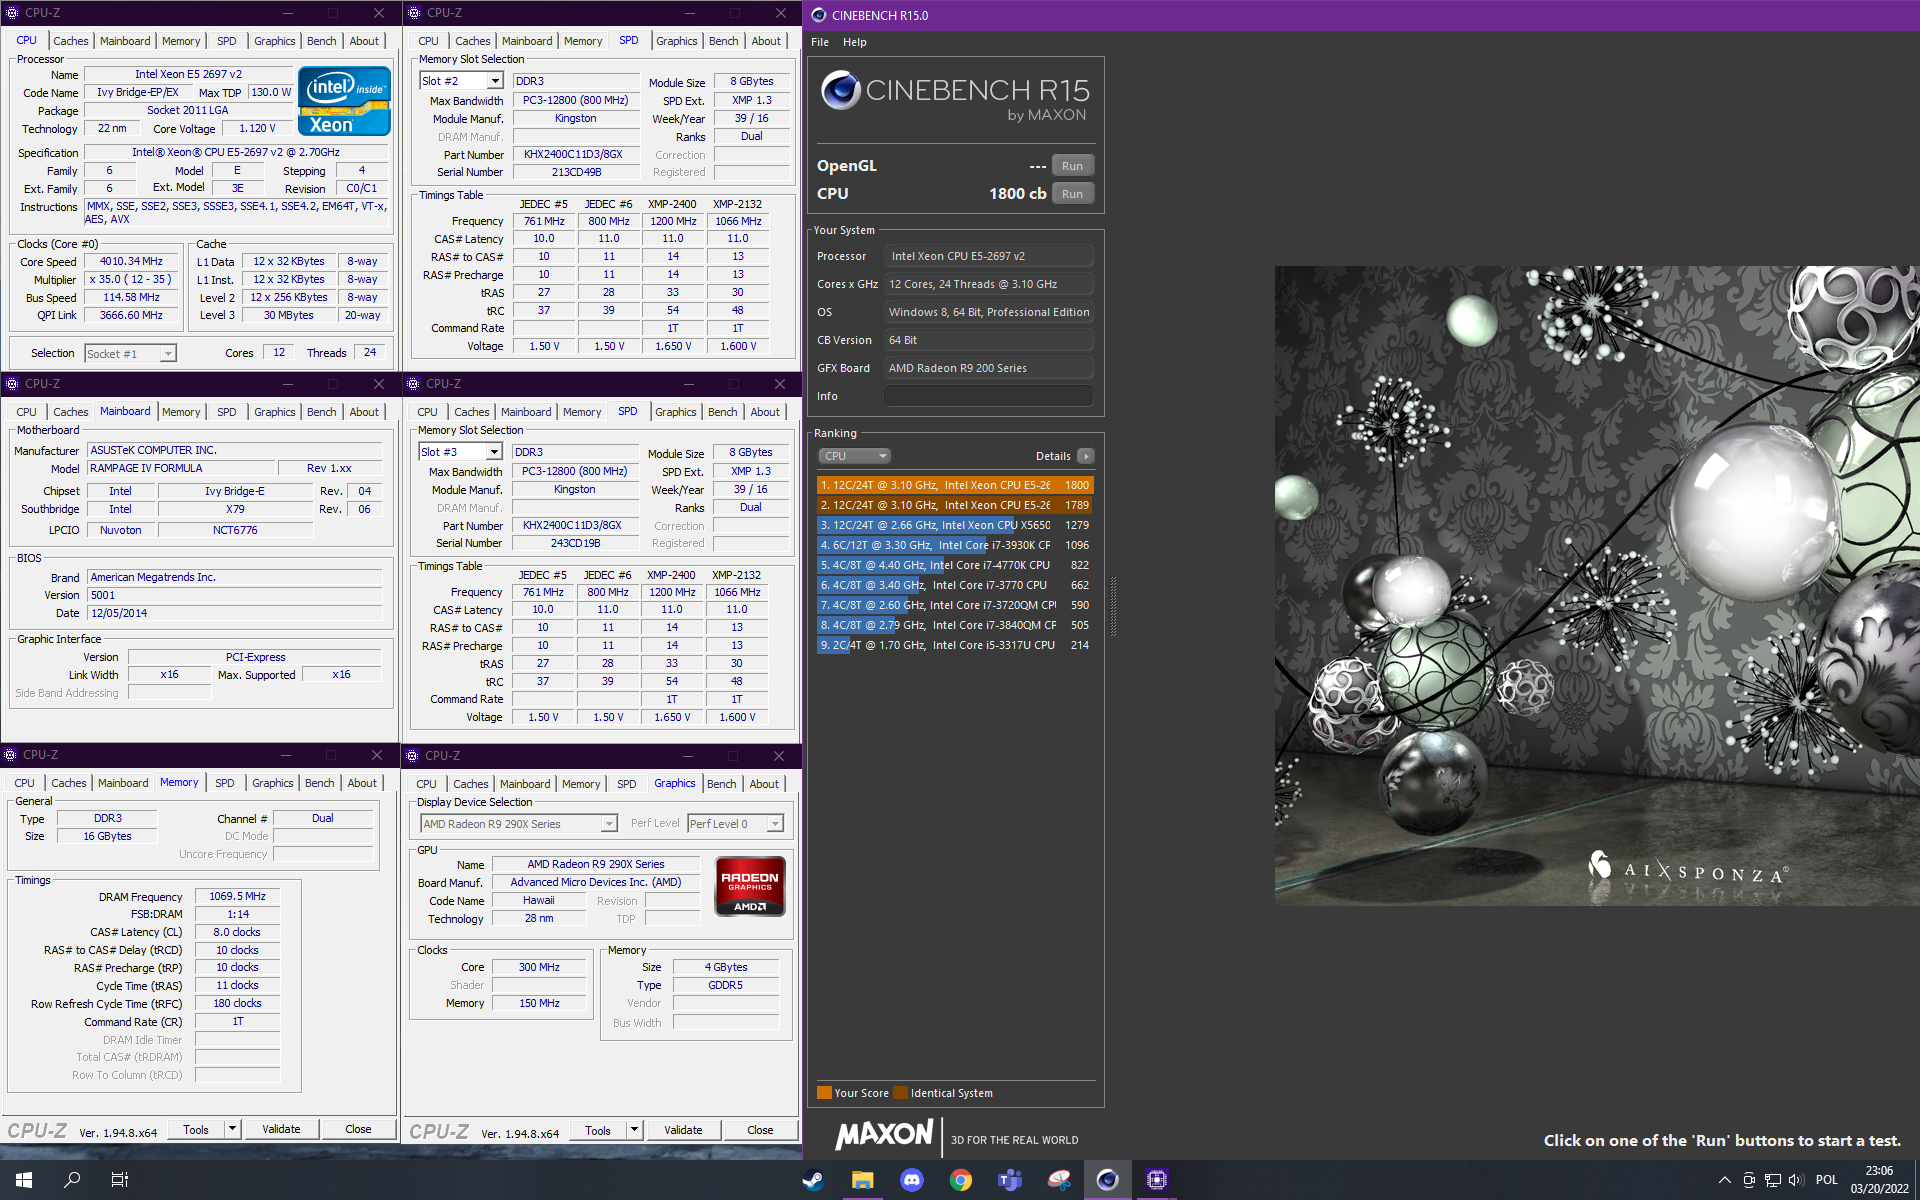Select the Core i5-3317U ranking row
This screenshot has width=1920, height=1200.
click(955, 645)
